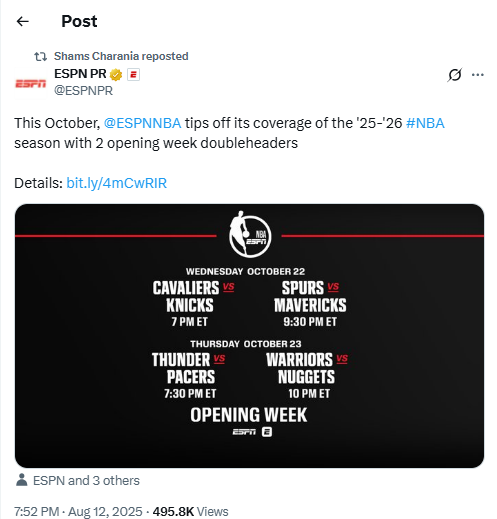The width and height of the screenshot is (497, 519).
Task: Click the @ESPNPR handle
Action: pos(83,91)
